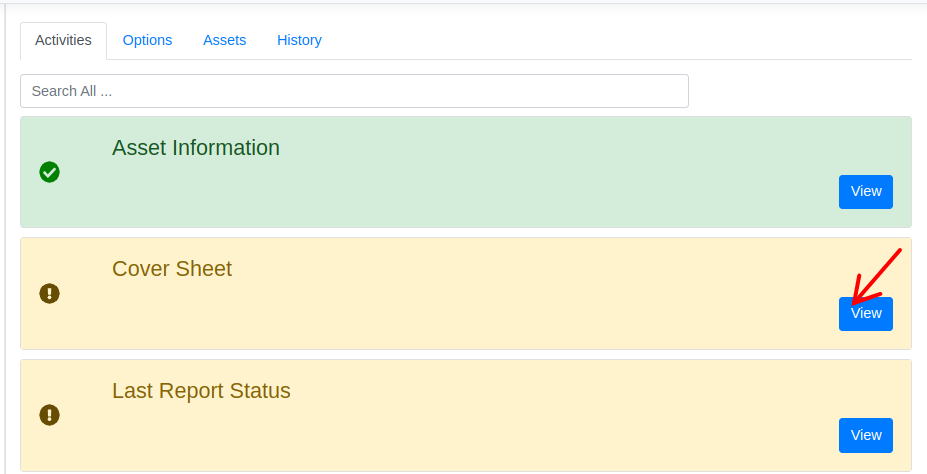Viewport: 927px width, 474px height.
Task: Go to the Assets tab
Action: (225, 40)
